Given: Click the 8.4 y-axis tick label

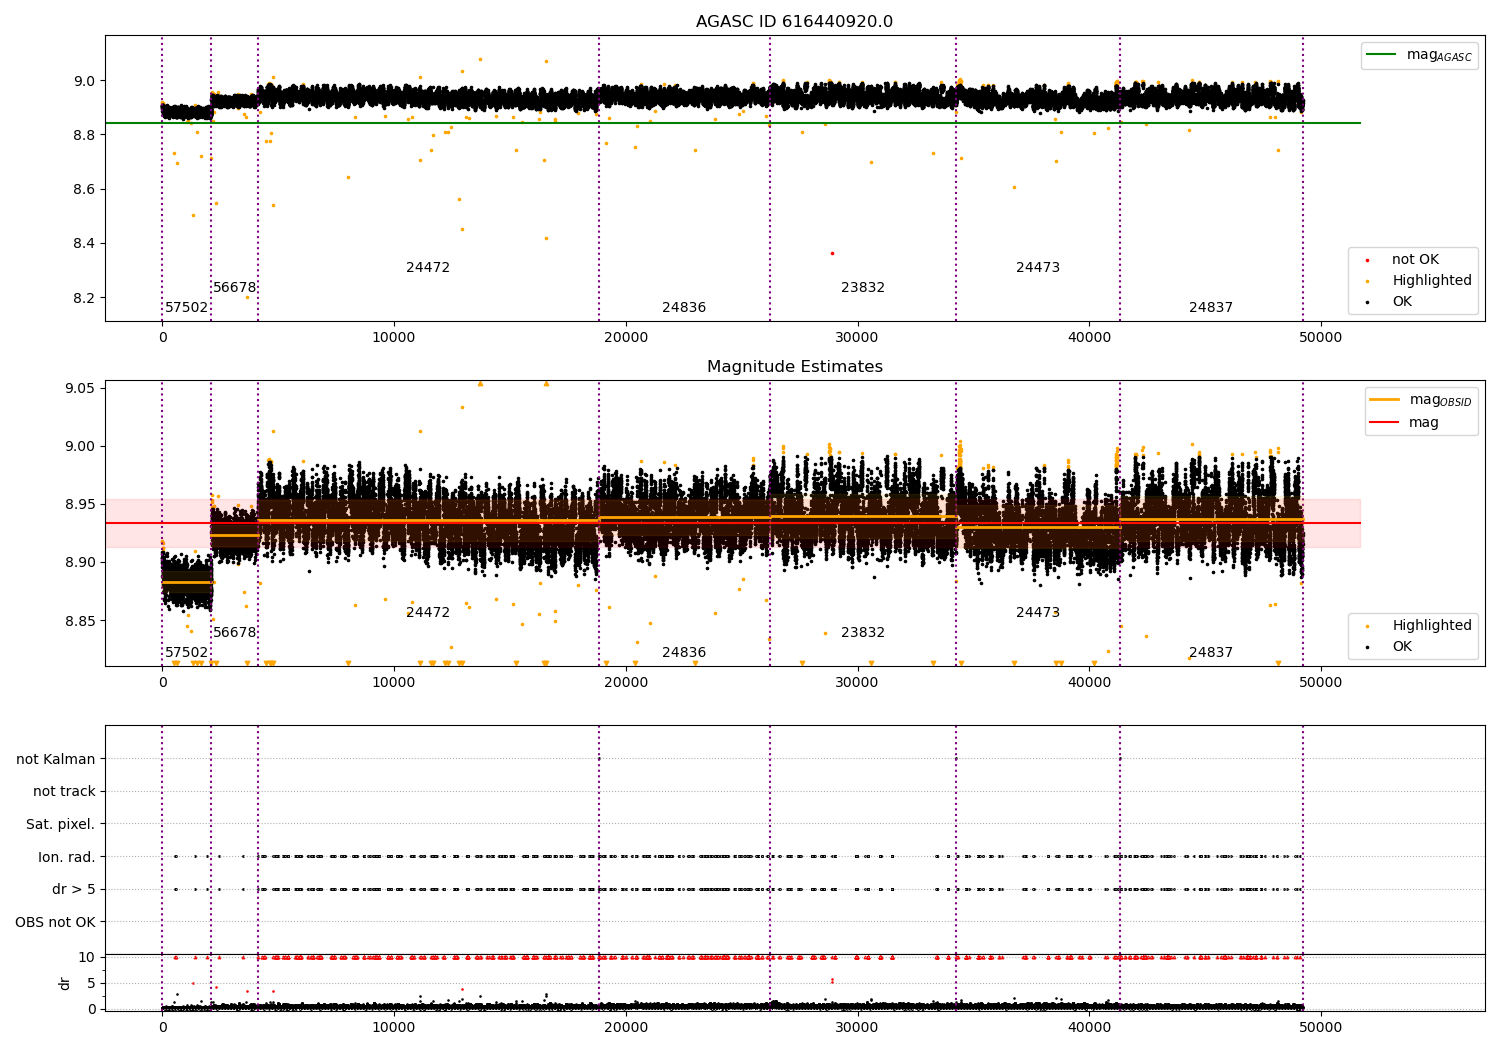Looking at the screenshot, I should click(84, 244).
